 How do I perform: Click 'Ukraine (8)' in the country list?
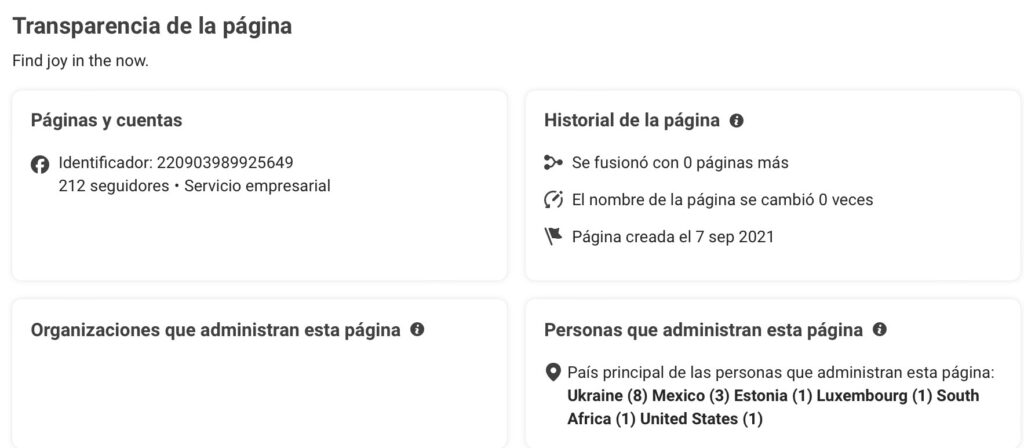(607, 396)
